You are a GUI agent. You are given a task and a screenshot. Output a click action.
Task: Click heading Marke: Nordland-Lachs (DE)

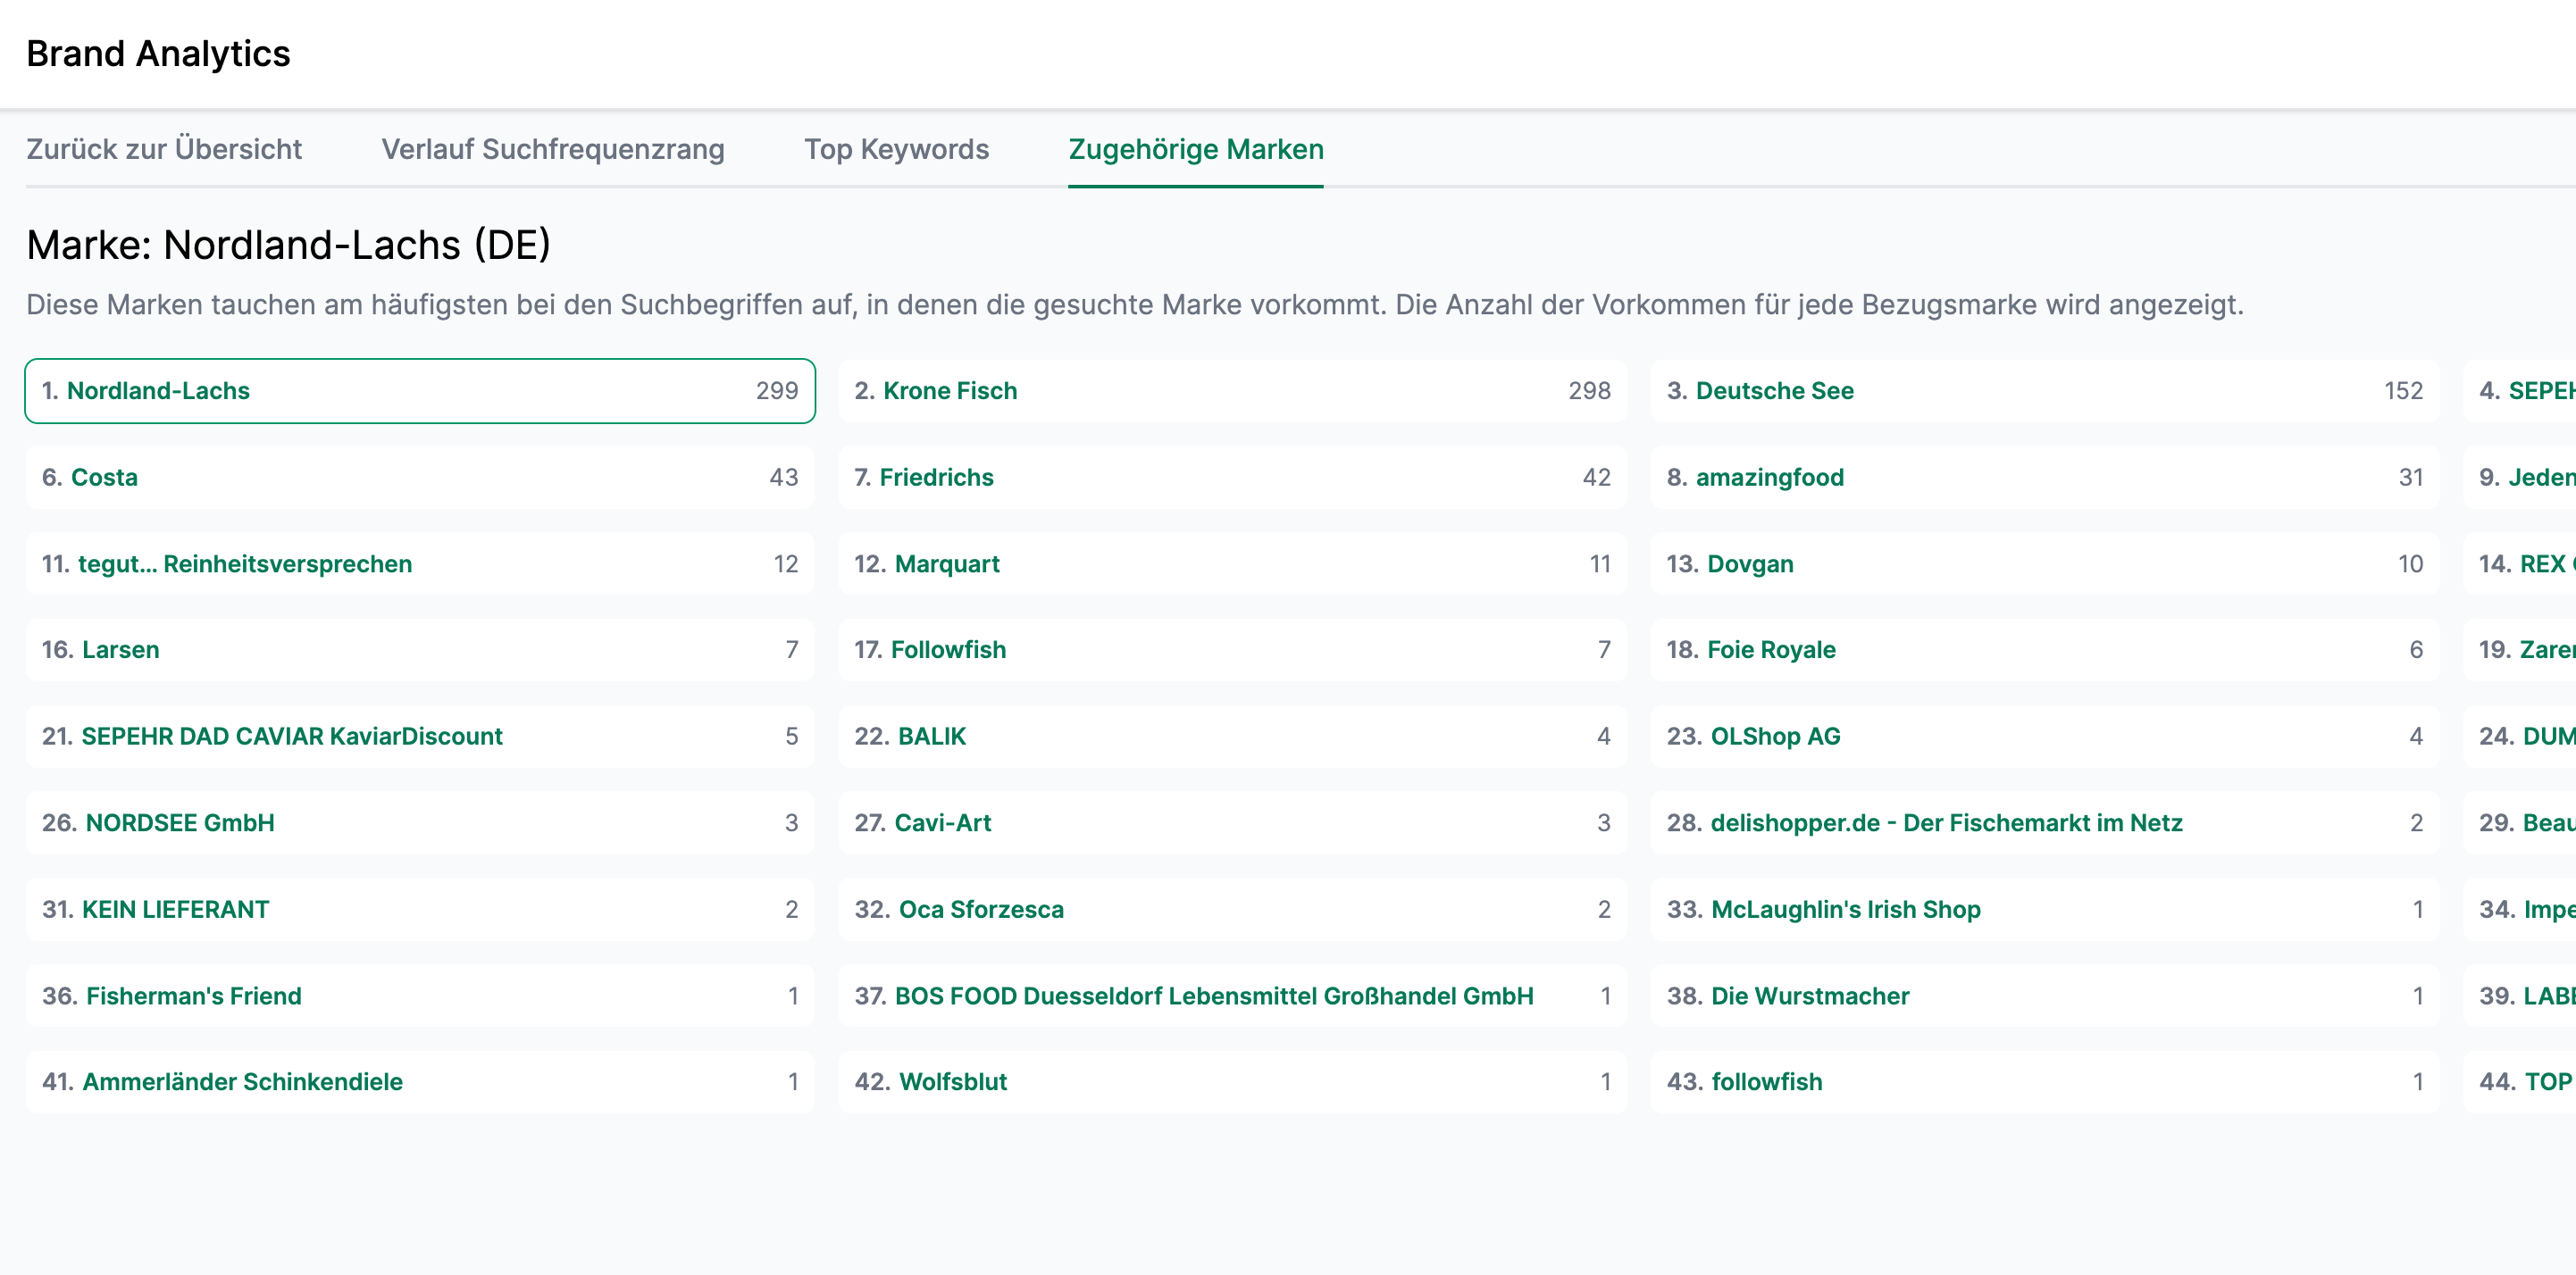click(289, 245)
